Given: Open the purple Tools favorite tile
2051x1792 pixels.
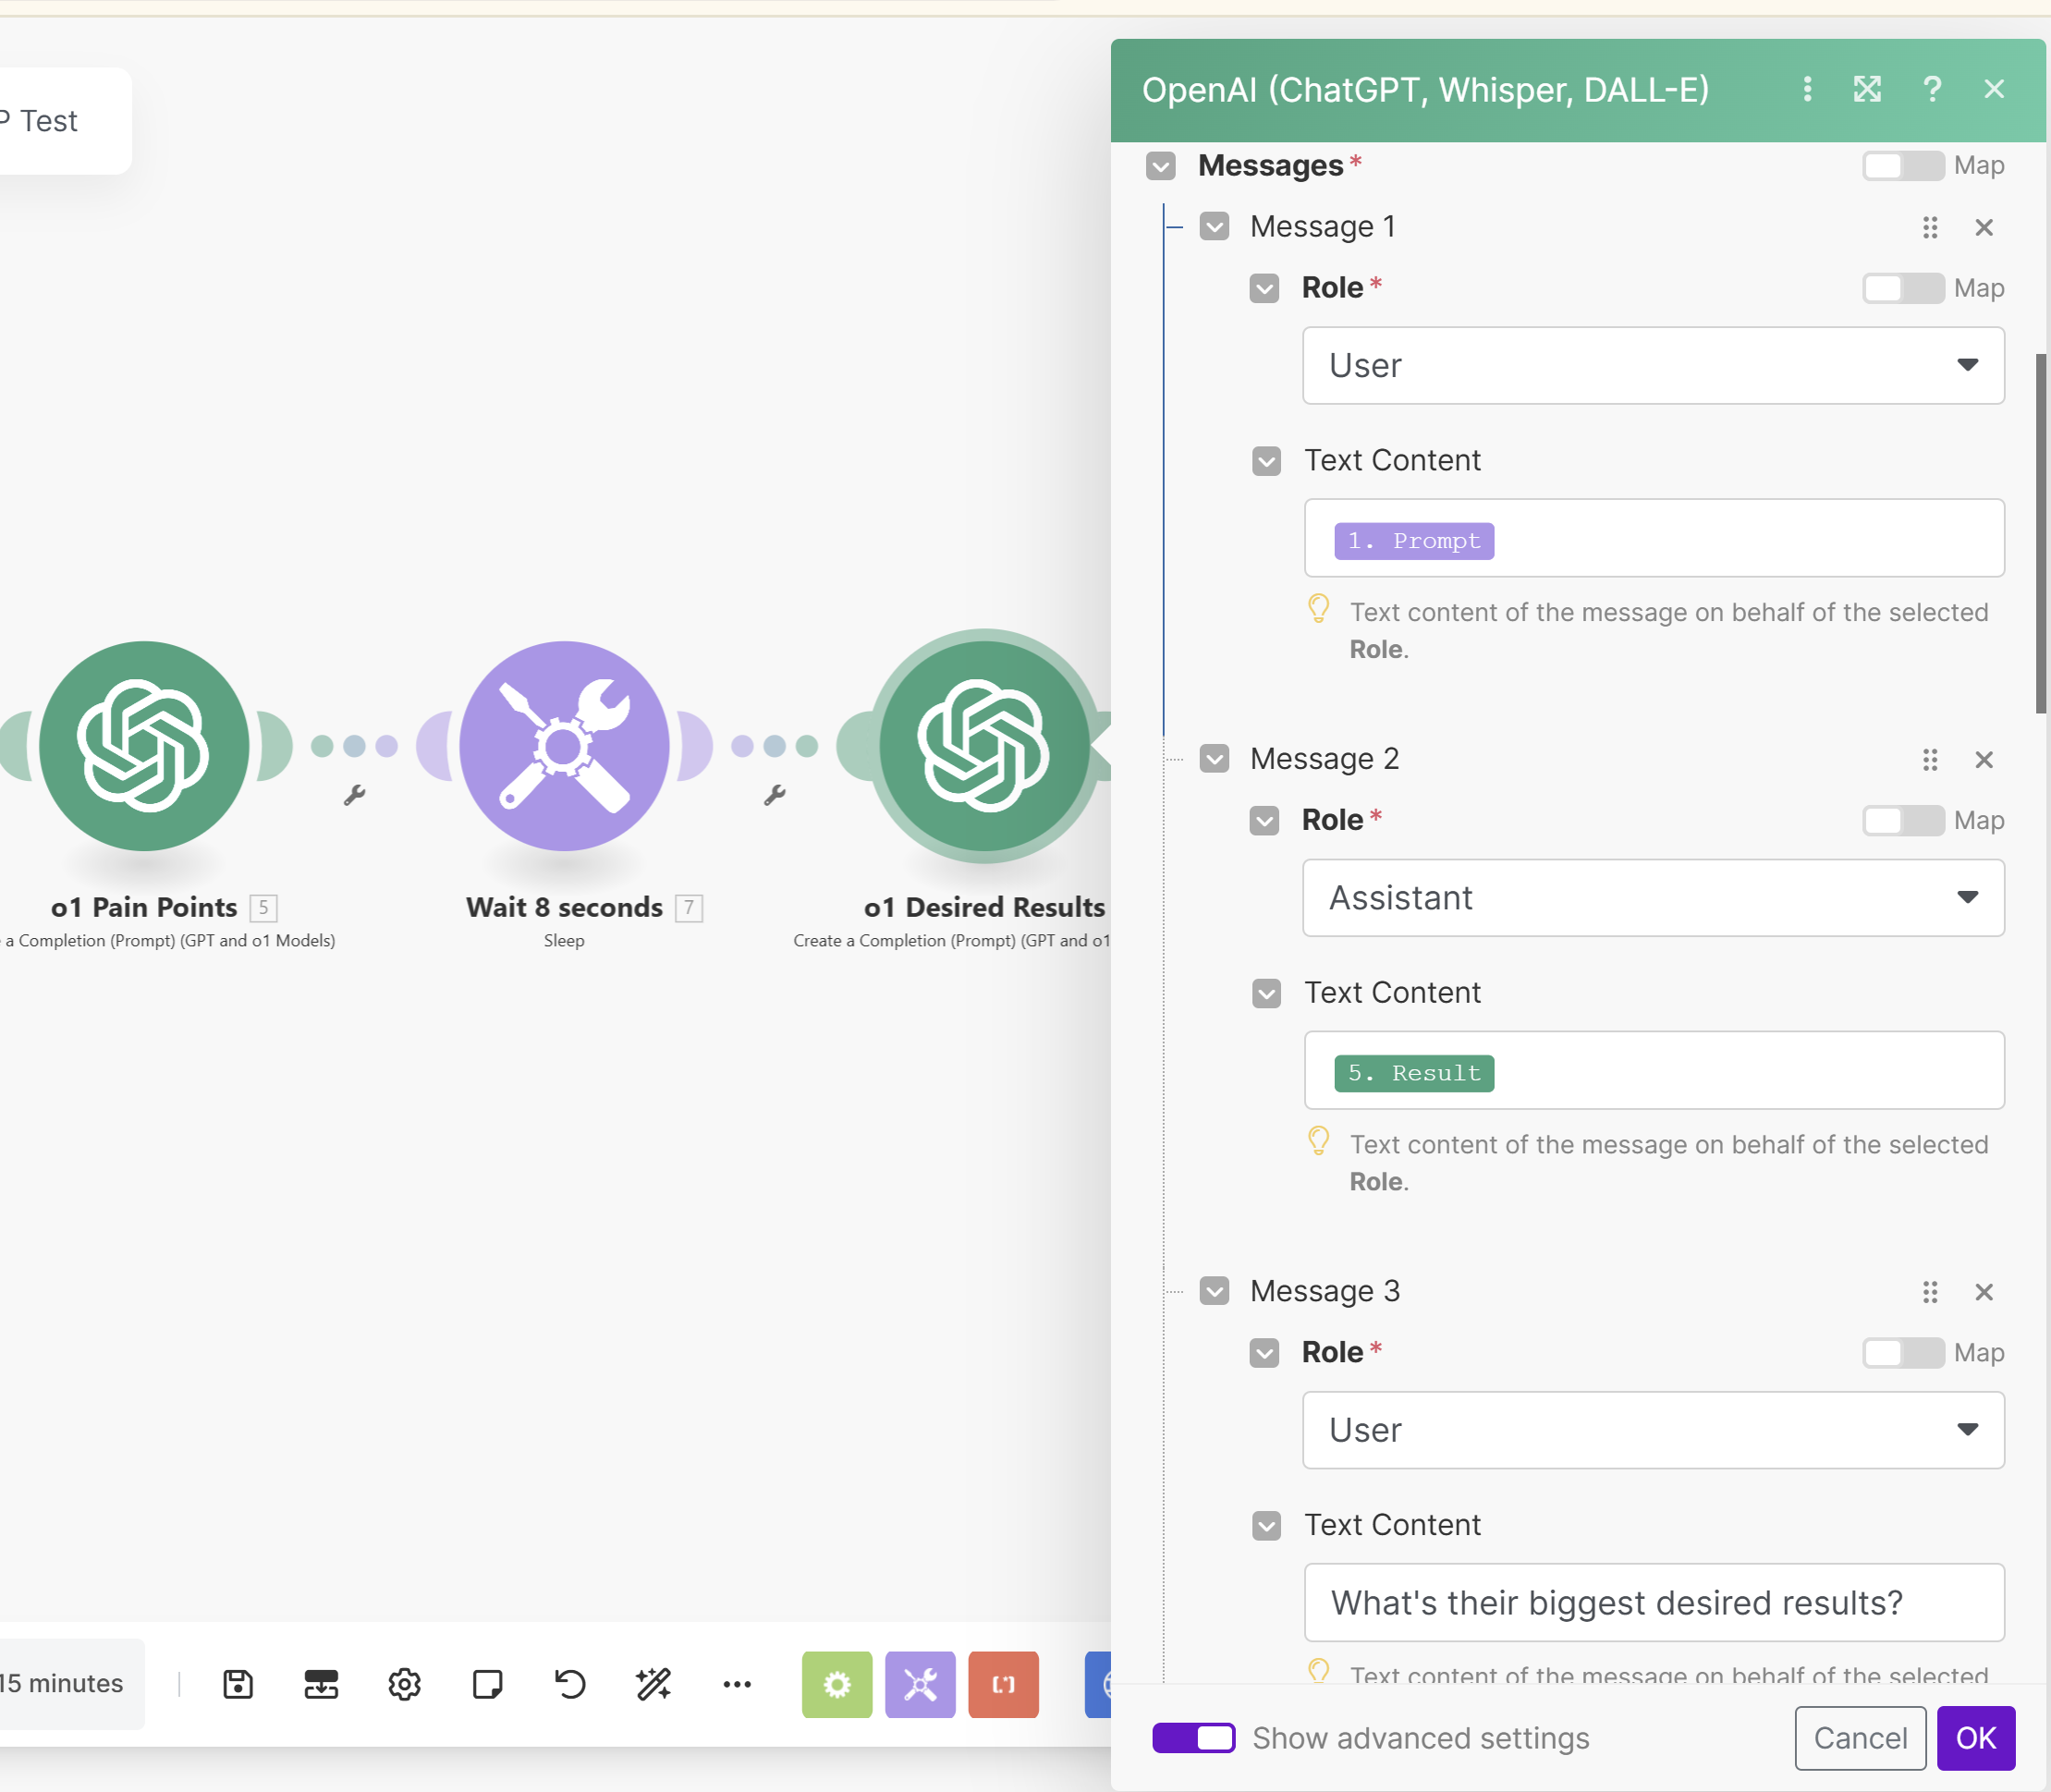Looking at the screenshot, I should (x=919, y=1684).
